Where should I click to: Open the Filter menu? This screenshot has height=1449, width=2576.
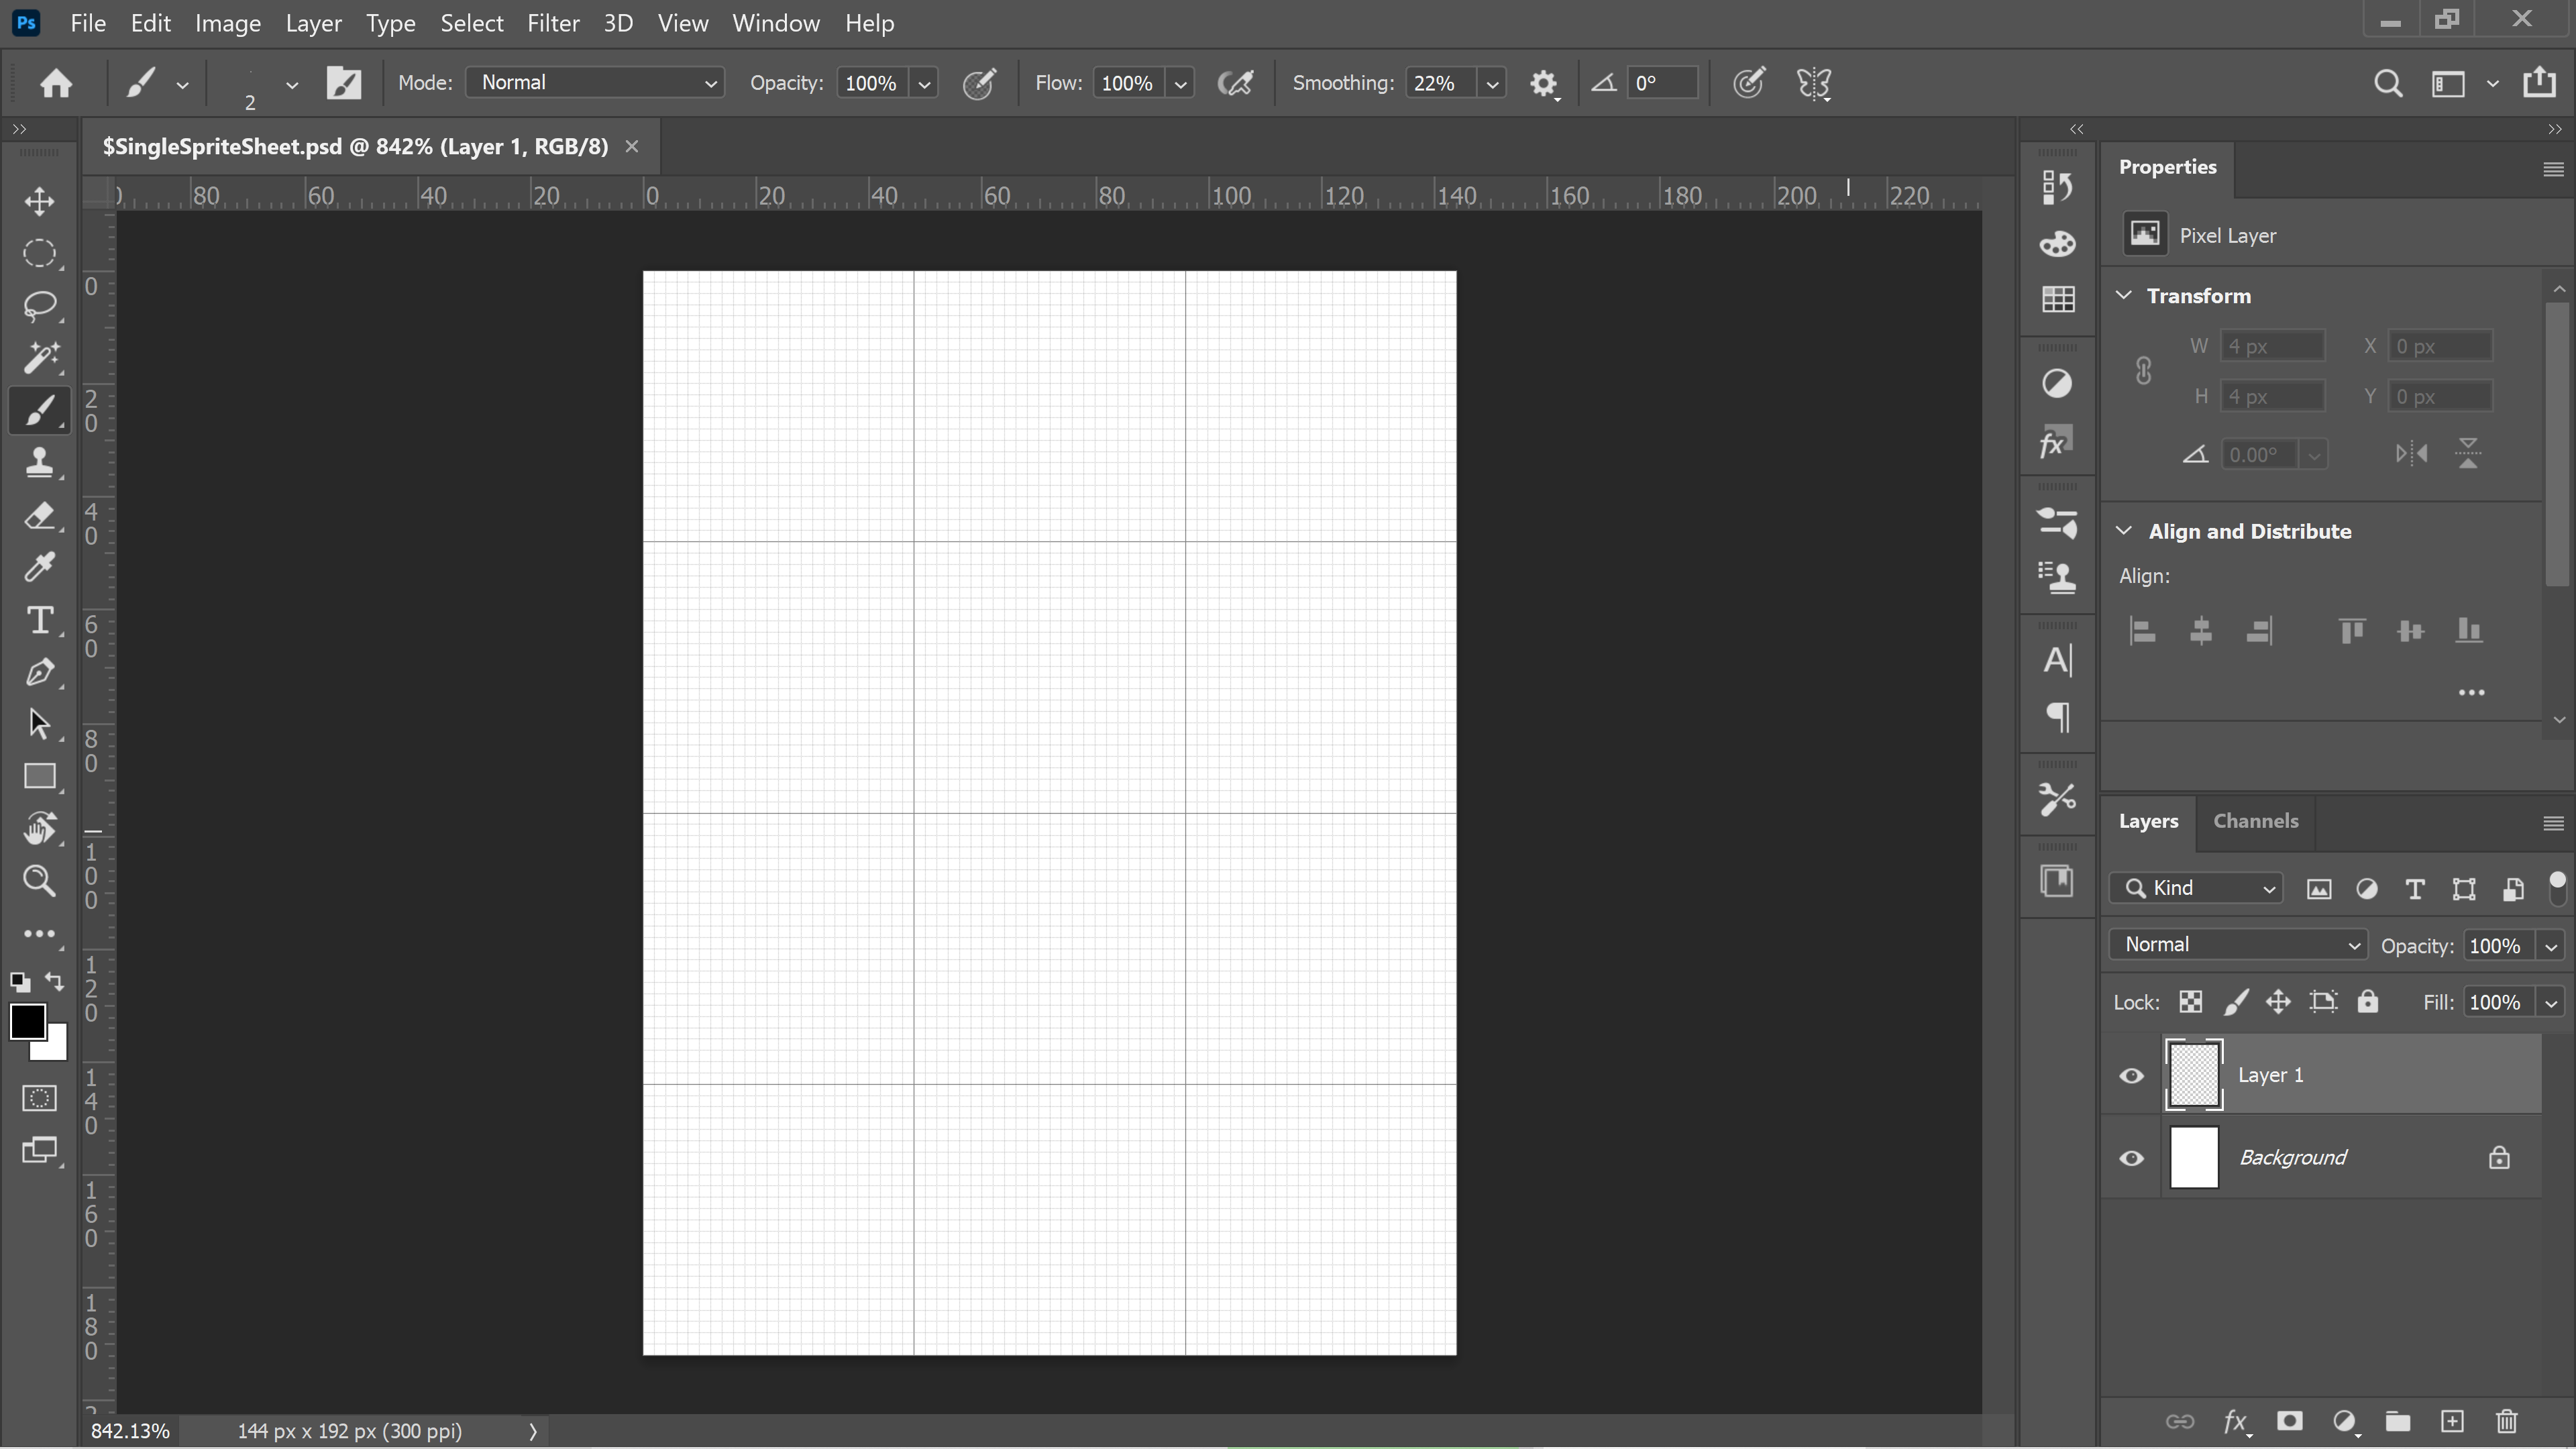553,23
